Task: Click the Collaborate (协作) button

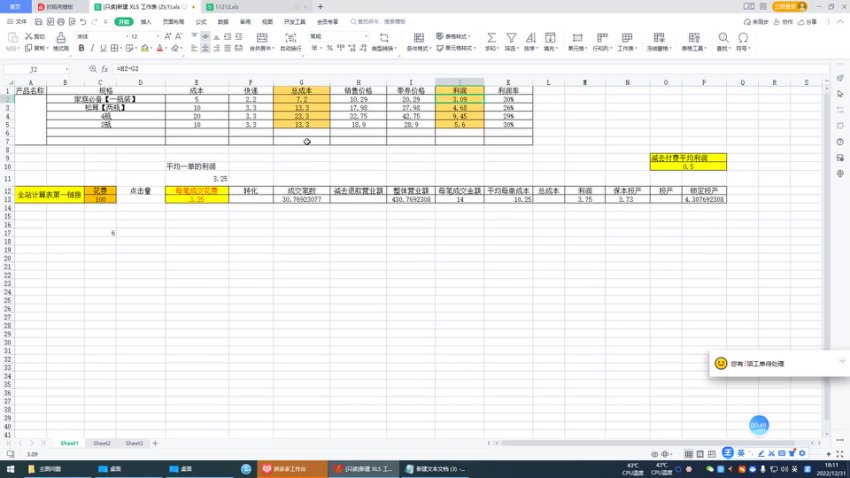Action: pos(782,22)
